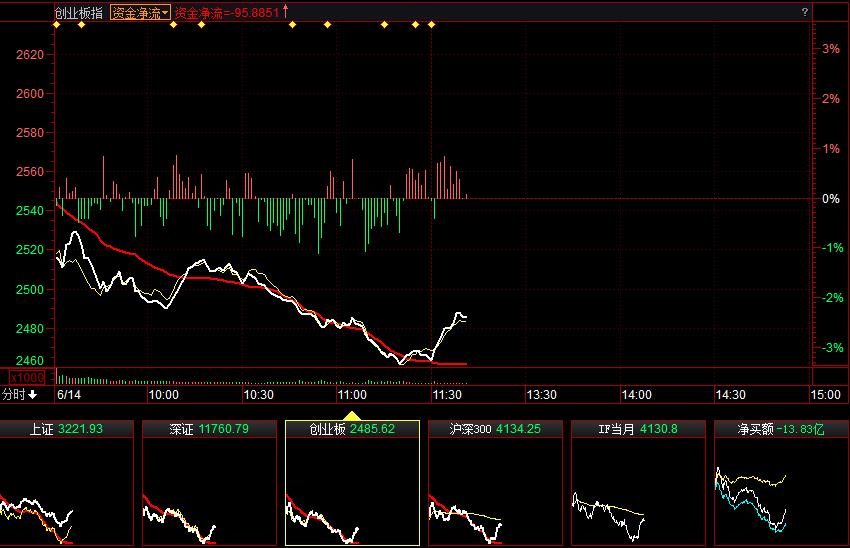
Task: Click the 创业板指 index title
Action: pos(79,12)
